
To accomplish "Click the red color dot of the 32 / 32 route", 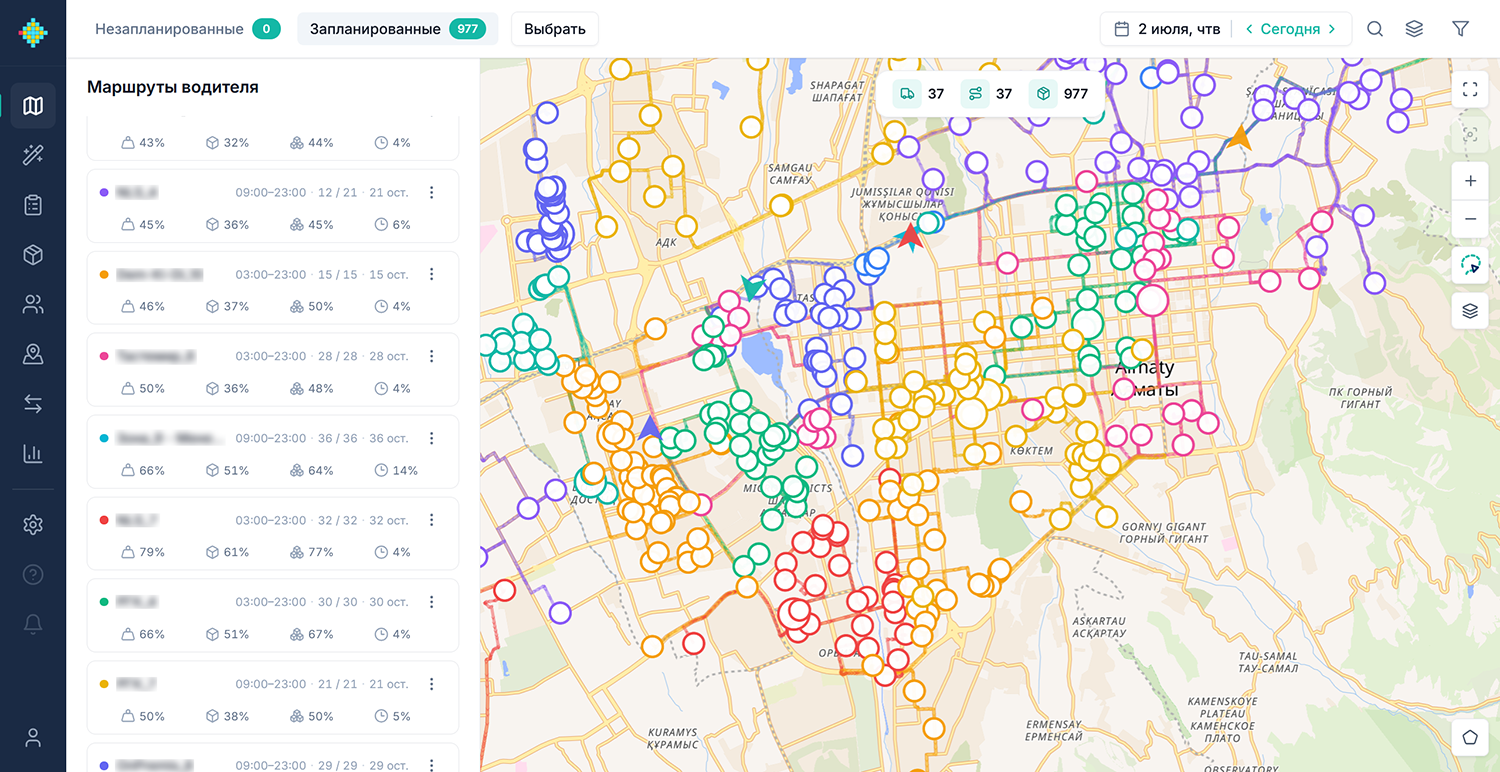I will click(x=105, y=520).
